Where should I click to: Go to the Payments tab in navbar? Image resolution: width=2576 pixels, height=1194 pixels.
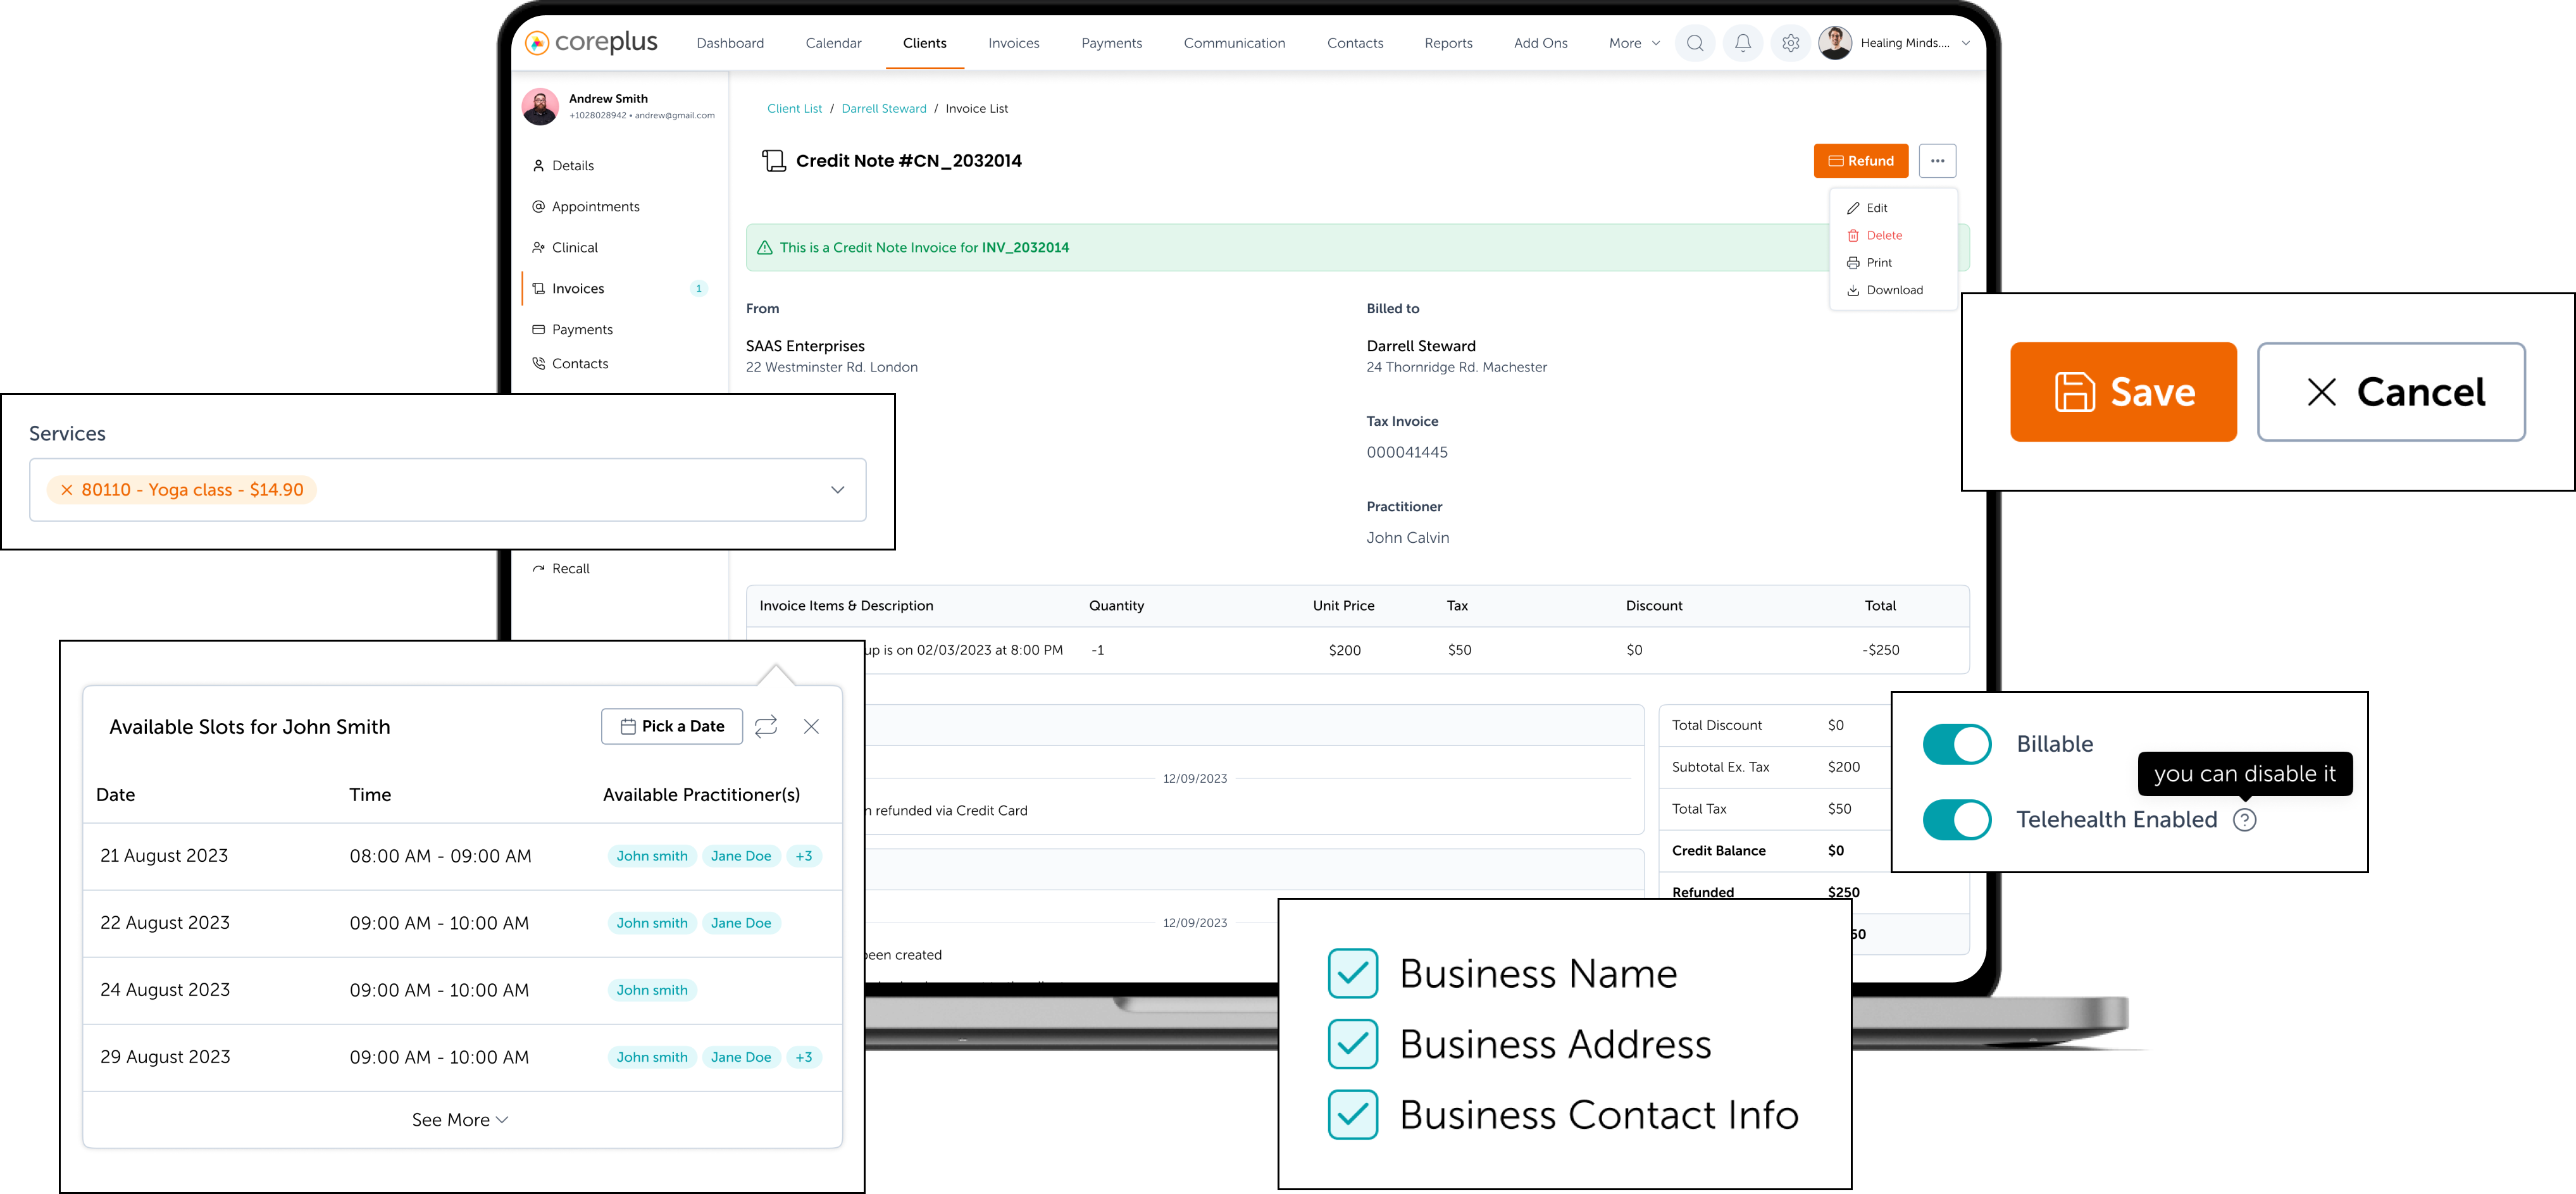[x=1111, y=43]
